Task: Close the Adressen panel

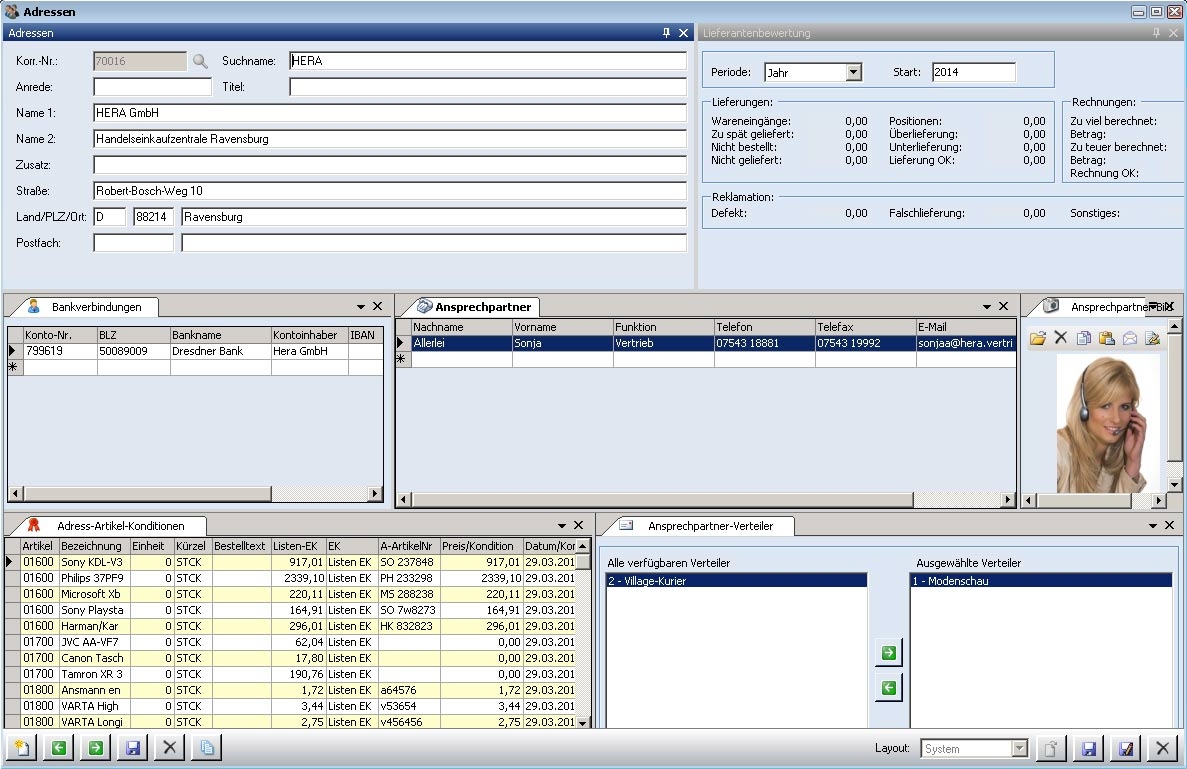Action: [x=684, y=33]
